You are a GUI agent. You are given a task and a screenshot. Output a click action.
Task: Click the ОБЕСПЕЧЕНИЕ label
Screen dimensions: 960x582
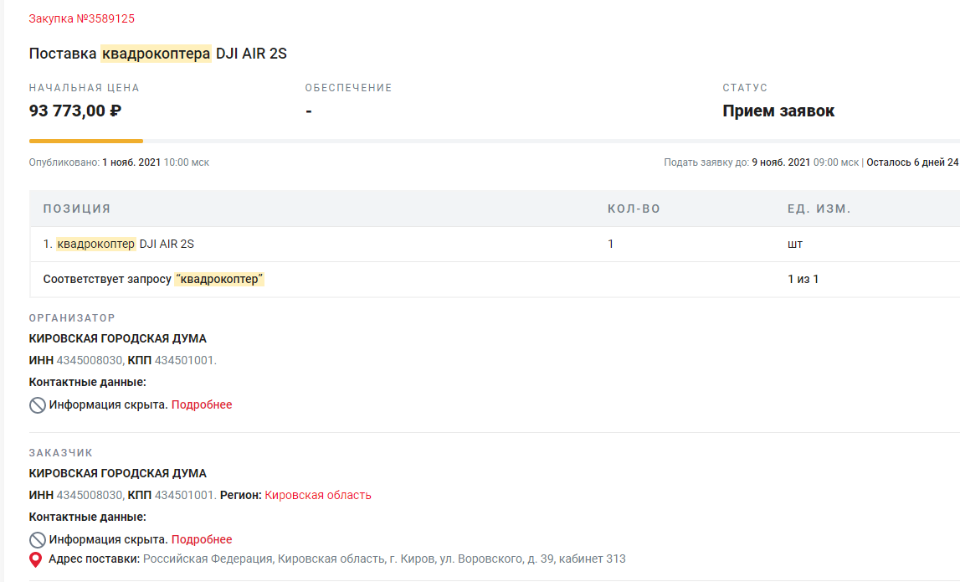pyautogui.click(x=348, y=88)
